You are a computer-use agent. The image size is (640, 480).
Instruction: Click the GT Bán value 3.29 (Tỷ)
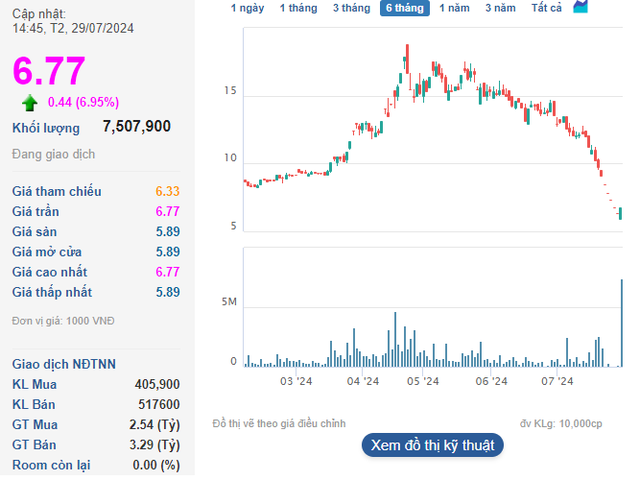pyautogui.click(x=154, y=445)
